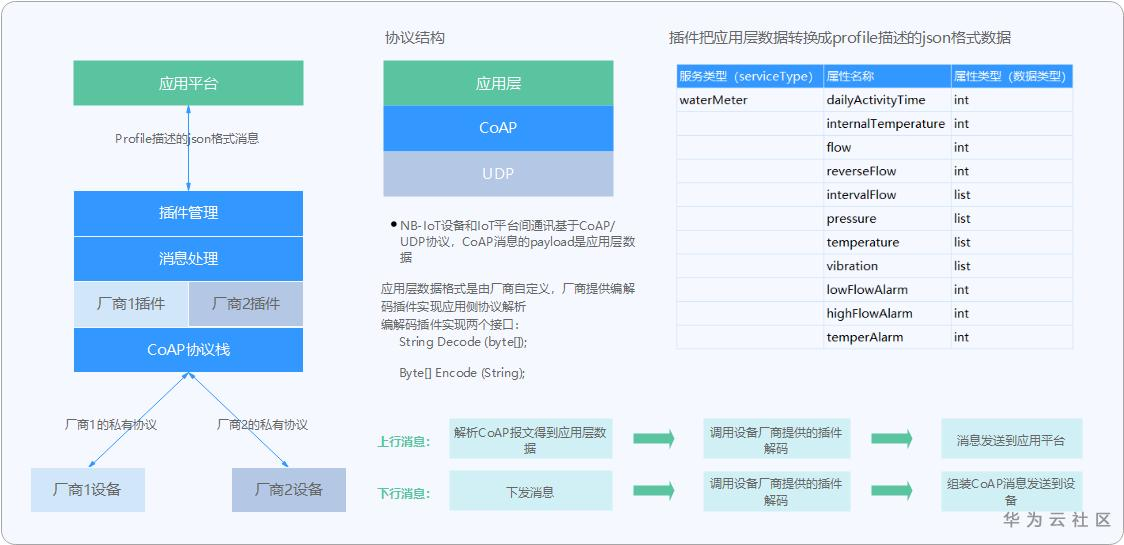The height and width of the screenshot is (545, 1124).
Task: Click the int type in temperAlarm row
Action: [x=1012, y=336]
